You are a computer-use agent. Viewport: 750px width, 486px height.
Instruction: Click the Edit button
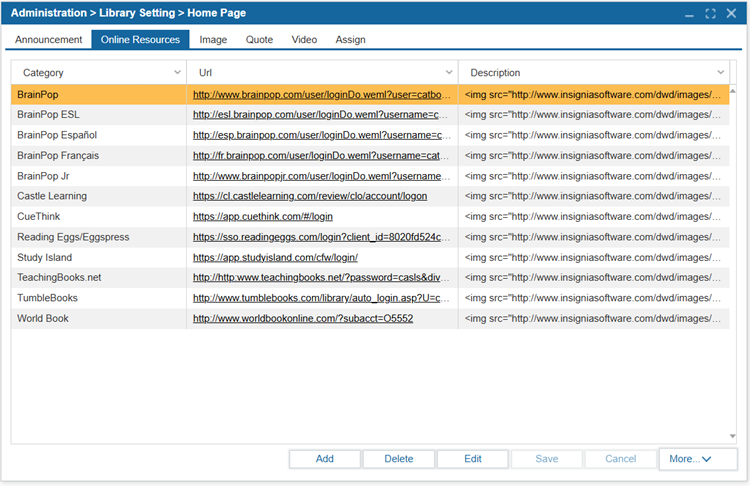click(x=473, y=459)
